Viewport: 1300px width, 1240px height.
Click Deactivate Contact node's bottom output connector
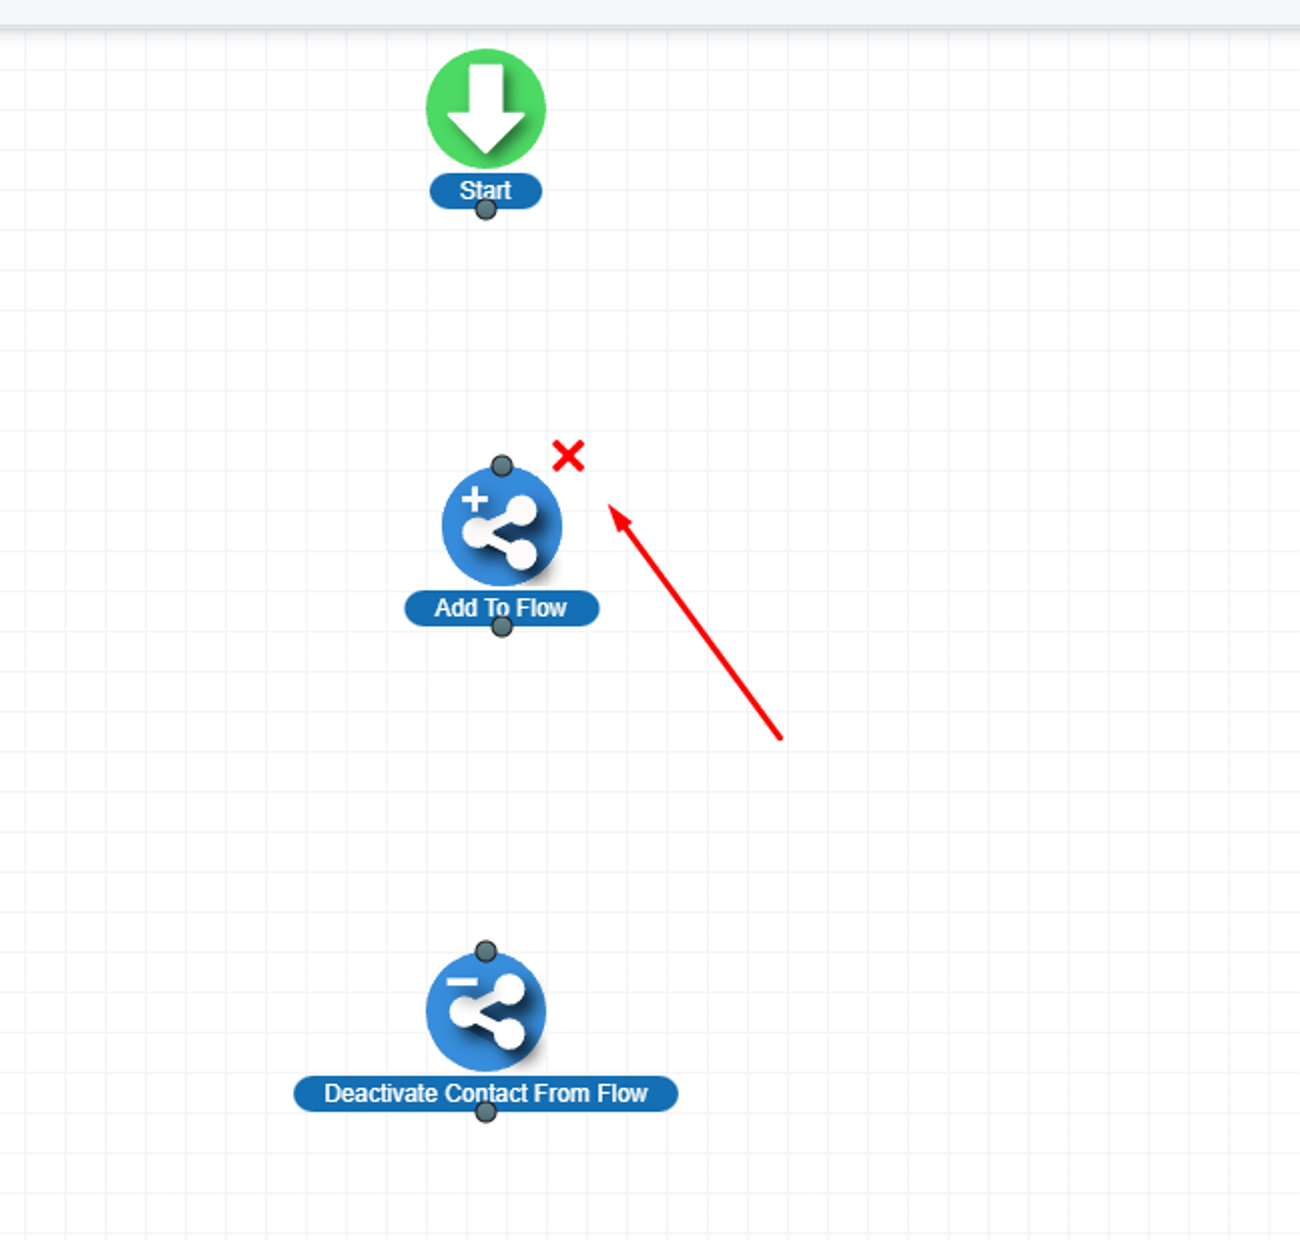point(485,1112)
